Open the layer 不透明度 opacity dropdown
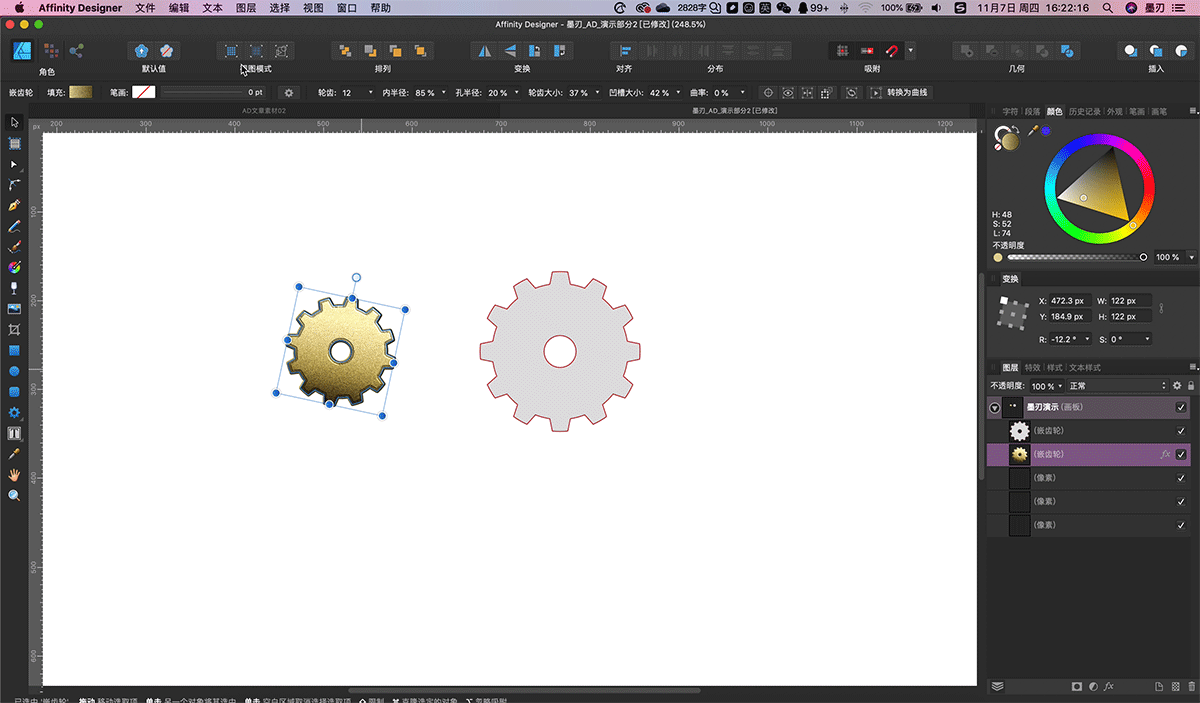The image size is (1200, 703). click(1059, 386)
